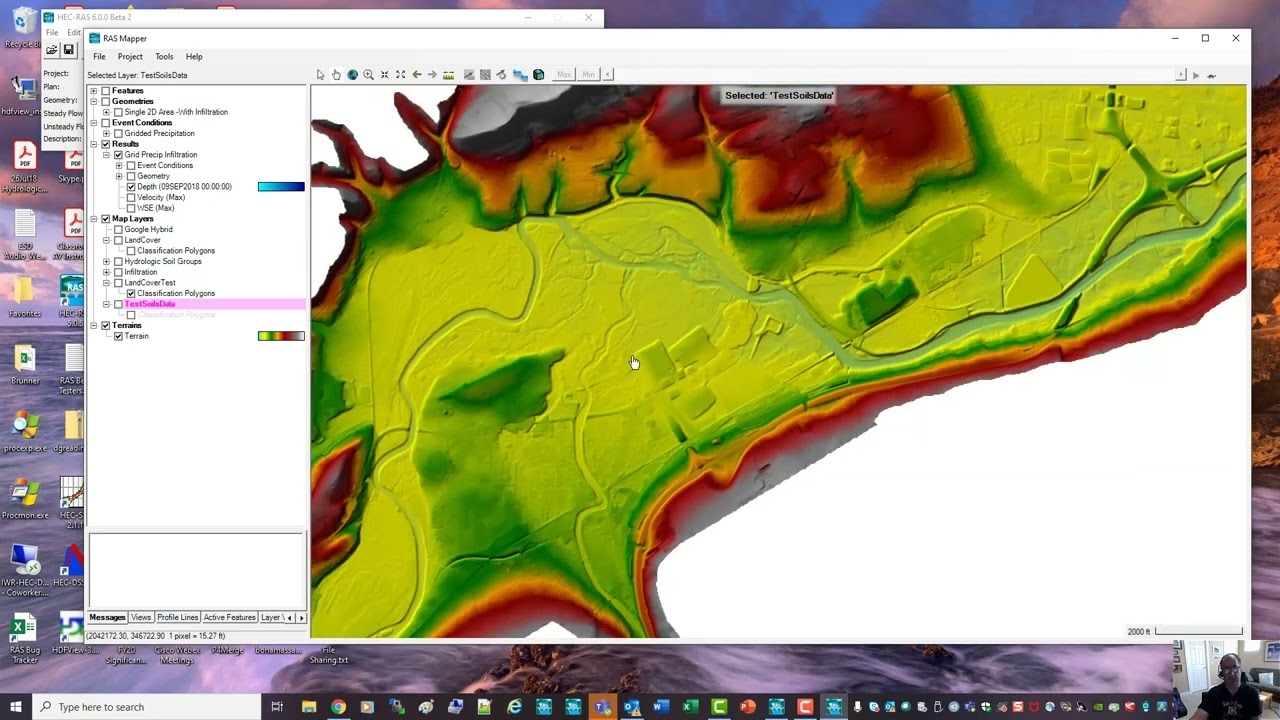
Task: Open File menu in RAS Mapper
Action: (x=99, y=57)
